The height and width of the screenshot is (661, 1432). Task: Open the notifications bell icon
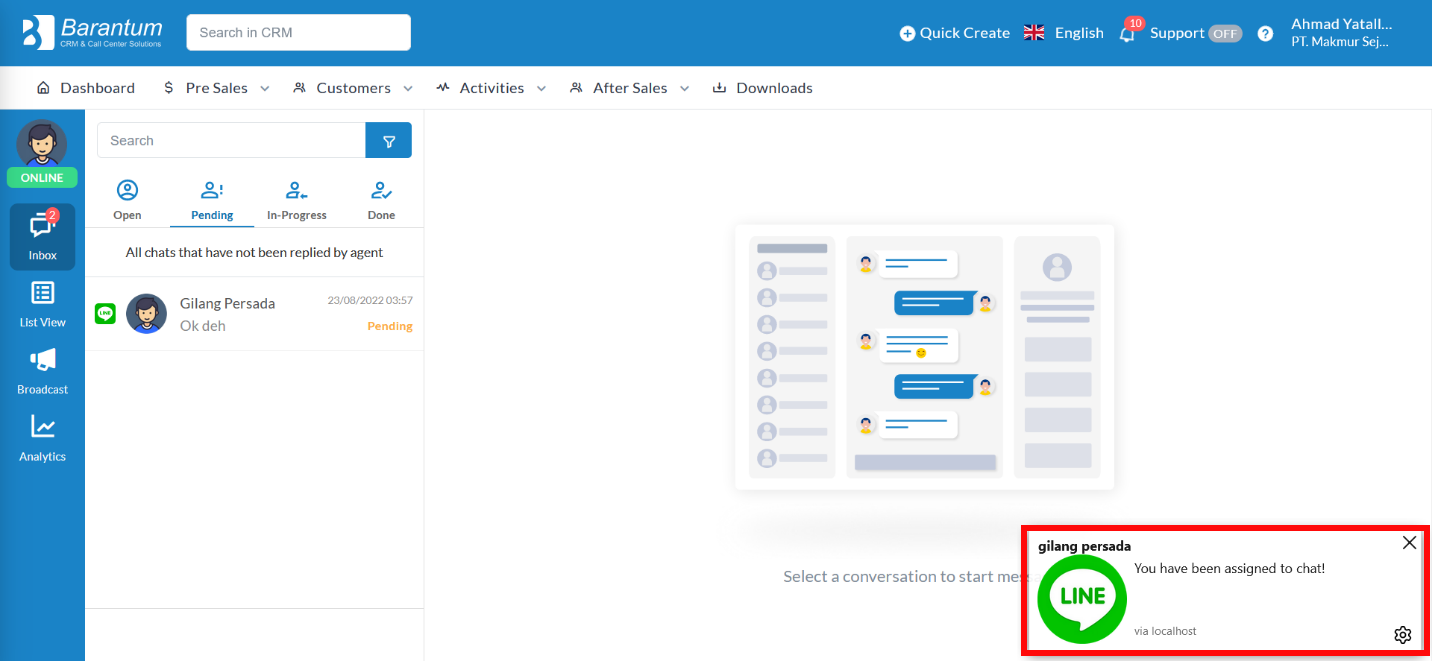tap(1127, 33)
